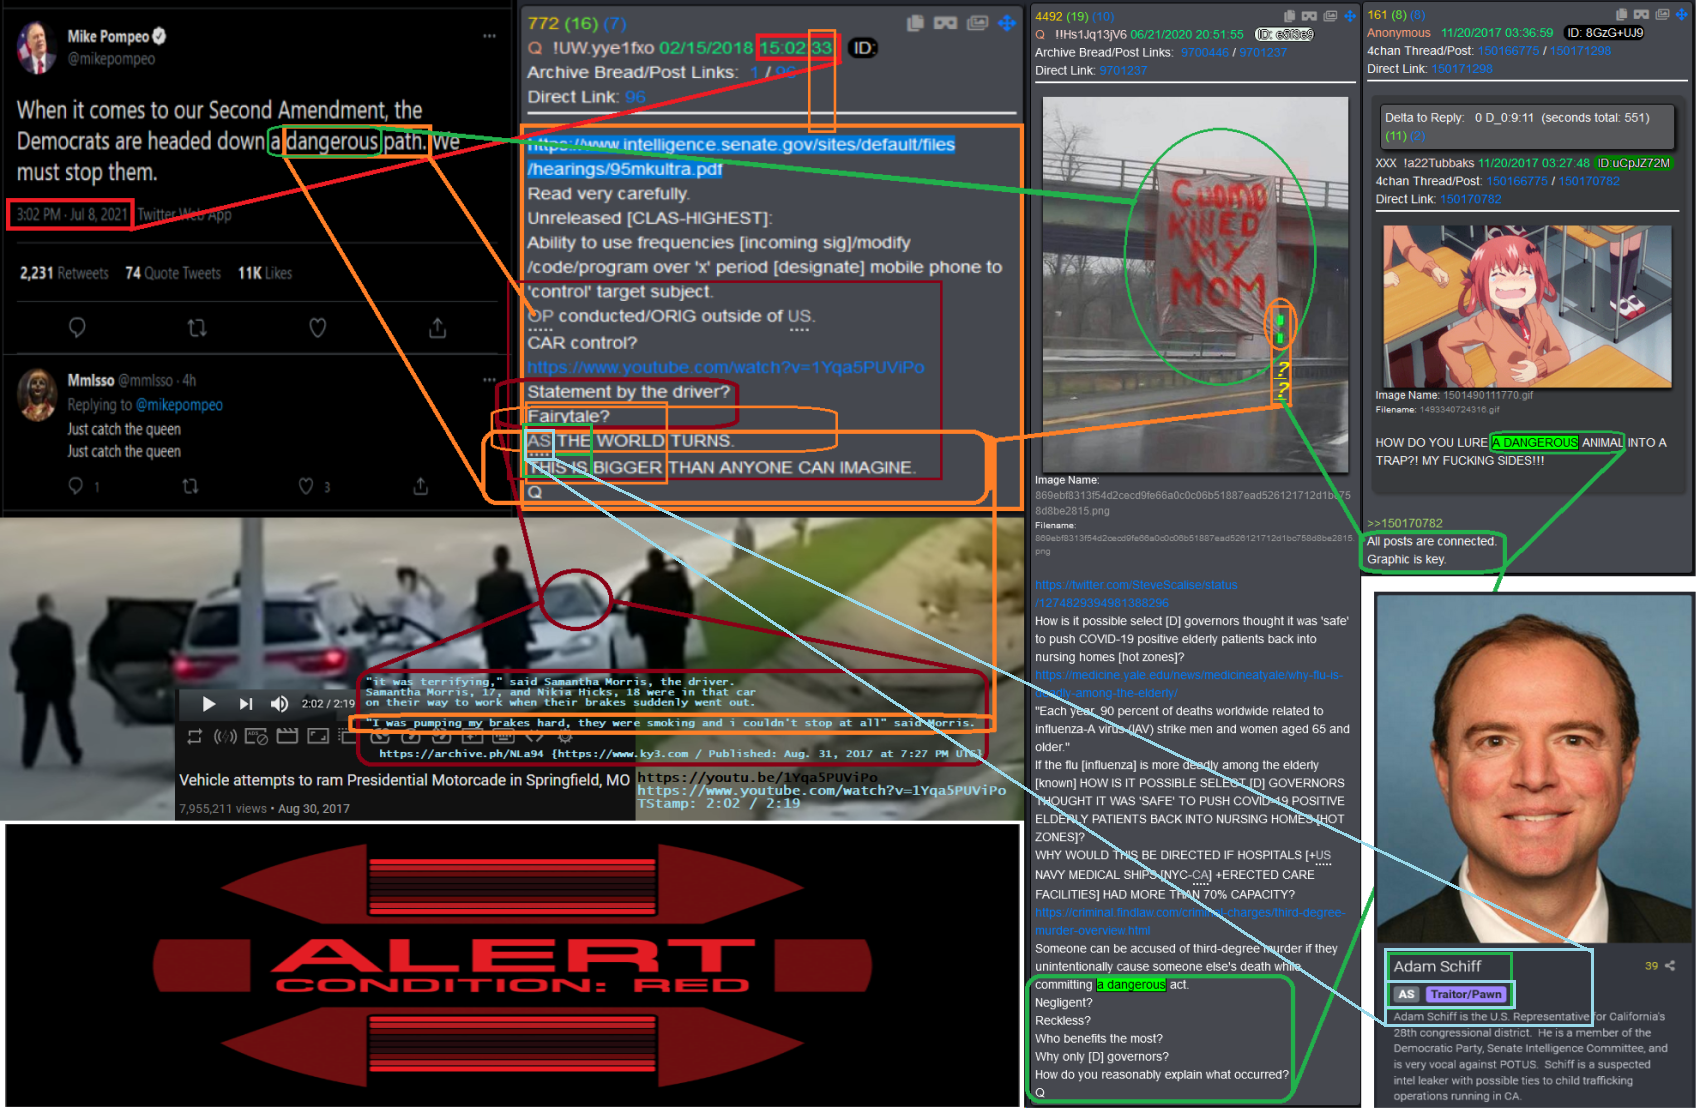Image resolution: width=1700 pixels, height=1113 pixels.
Task: Mute the video volume icon
Action: tap(279, 704)
